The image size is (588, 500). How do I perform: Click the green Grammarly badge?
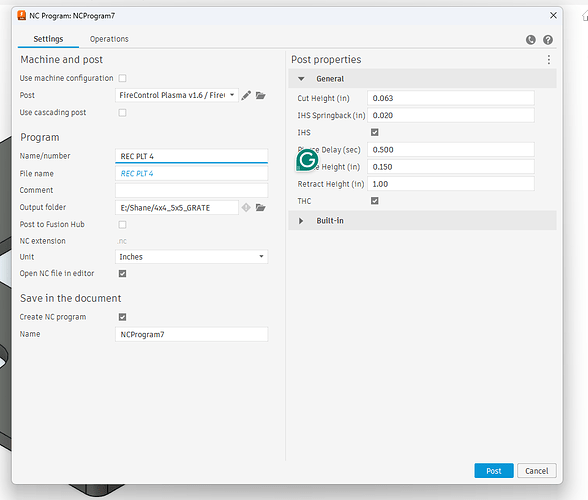click(307, 160)
